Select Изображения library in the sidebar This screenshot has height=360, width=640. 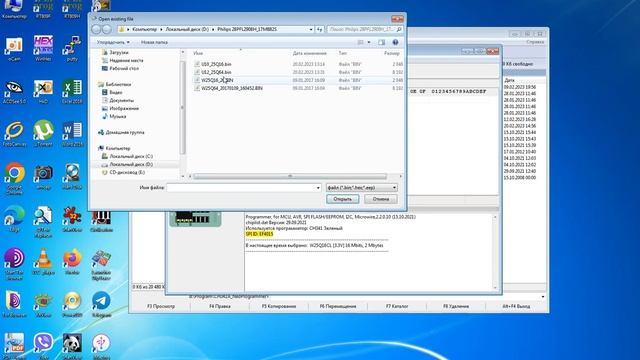point(124,109)
